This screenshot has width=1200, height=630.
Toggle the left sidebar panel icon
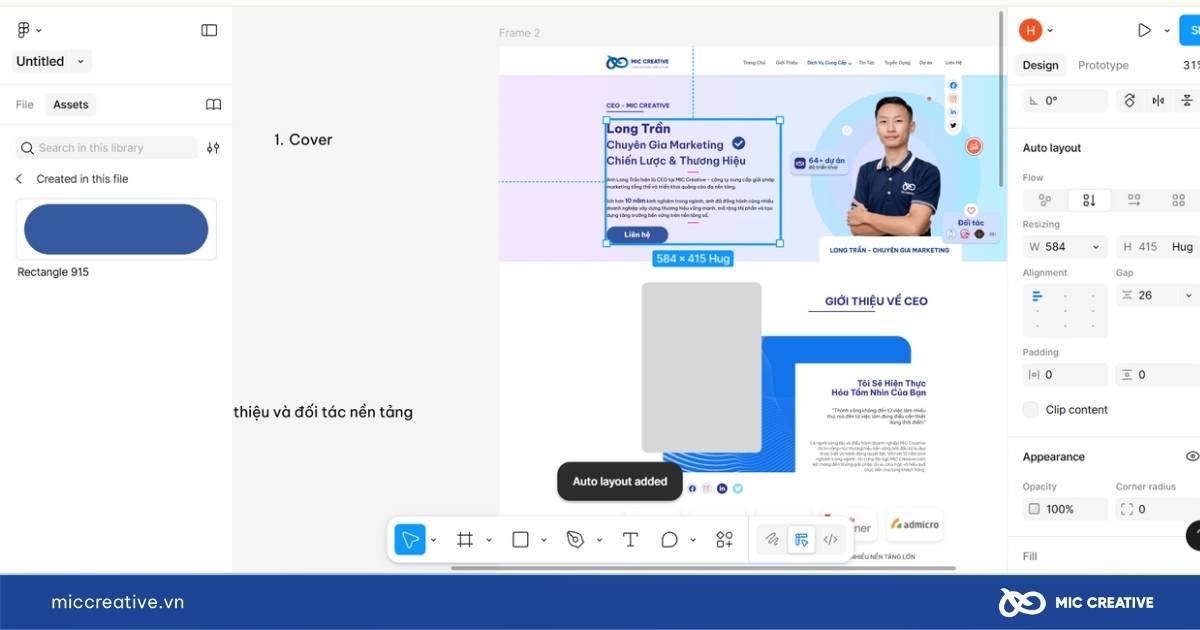coord(209,30)
